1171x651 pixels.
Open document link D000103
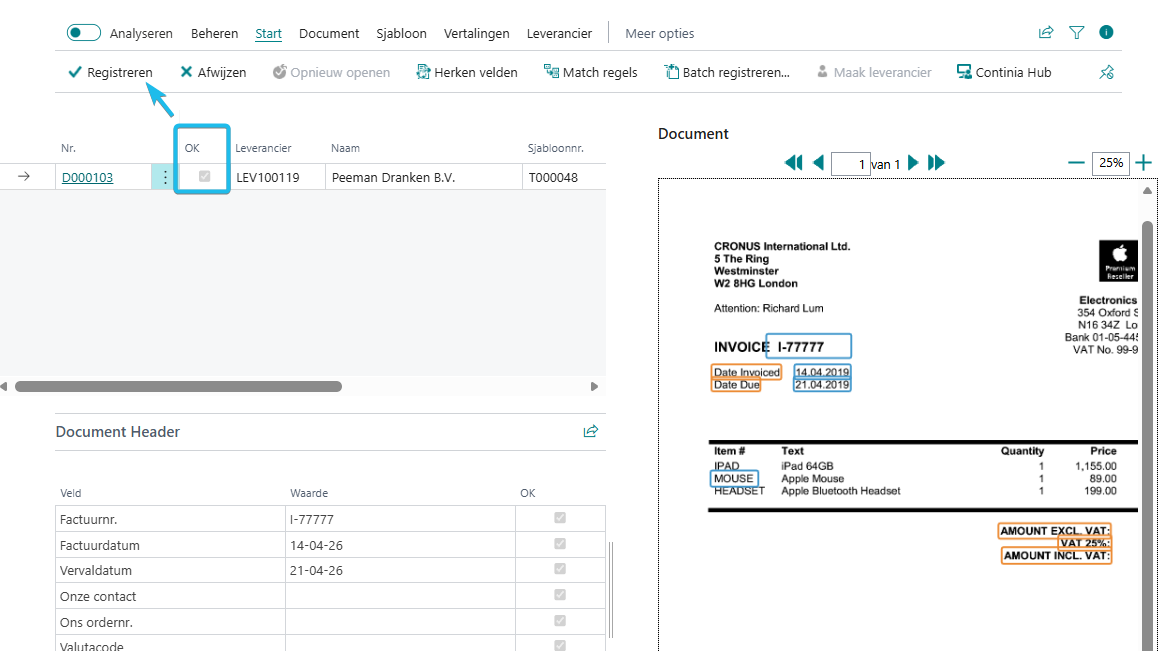87,178
